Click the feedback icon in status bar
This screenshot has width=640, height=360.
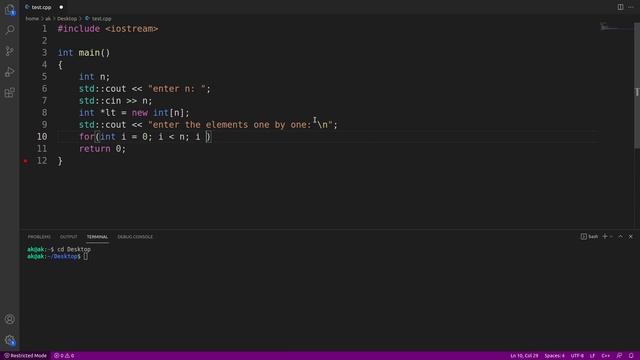click(619, 356)
